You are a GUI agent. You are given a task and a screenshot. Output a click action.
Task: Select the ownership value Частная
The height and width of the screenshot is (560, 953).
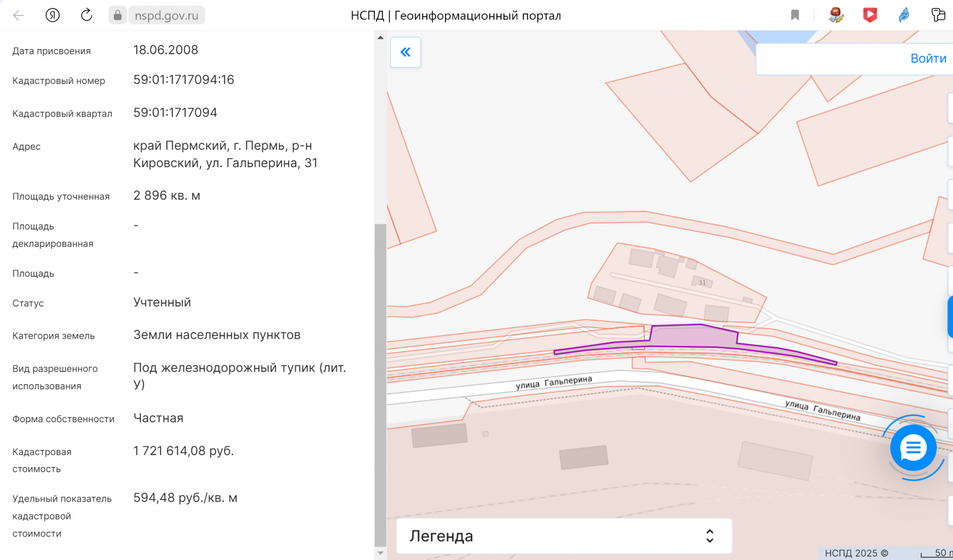(x=158, y=418)
